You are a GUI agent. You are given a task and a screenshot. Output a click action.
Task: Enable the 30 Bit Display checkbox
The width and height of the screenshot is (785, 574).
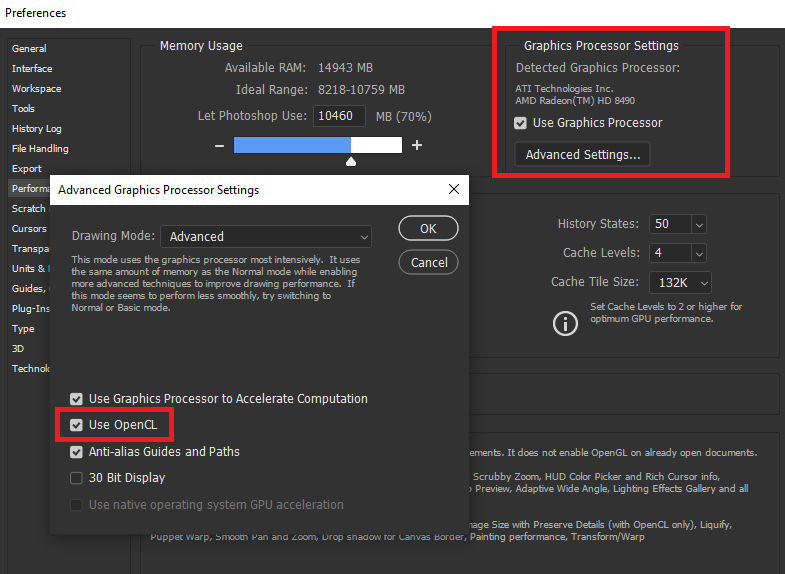pos(76,478)
